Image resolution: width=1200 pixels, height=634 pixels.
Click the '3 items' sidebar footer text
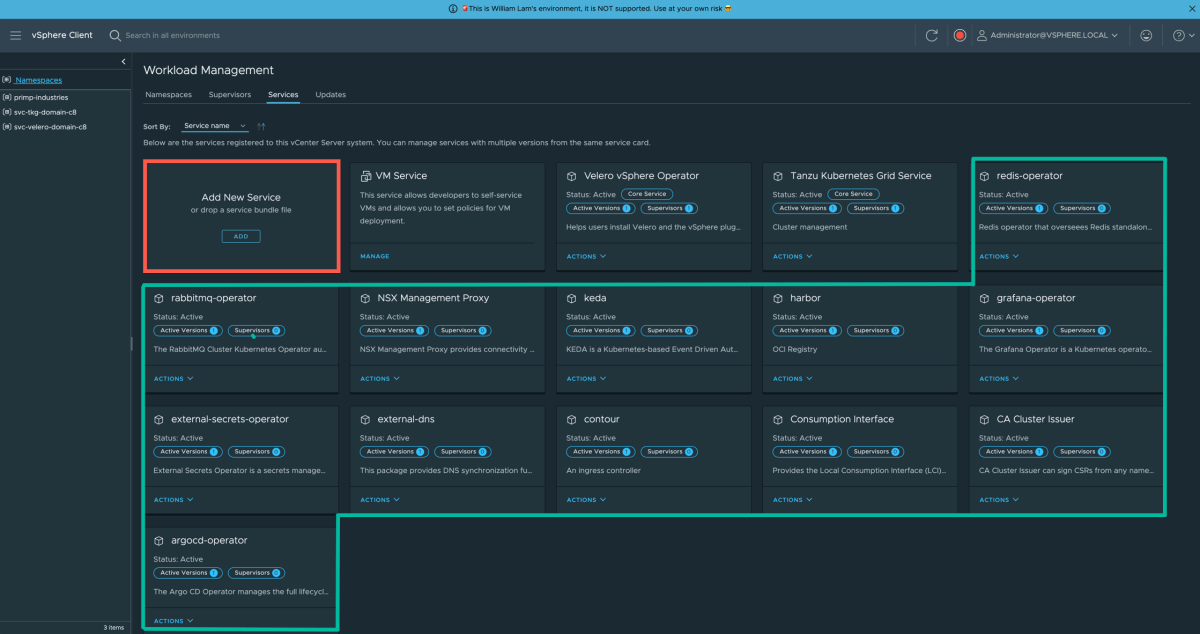pos(113,628)
